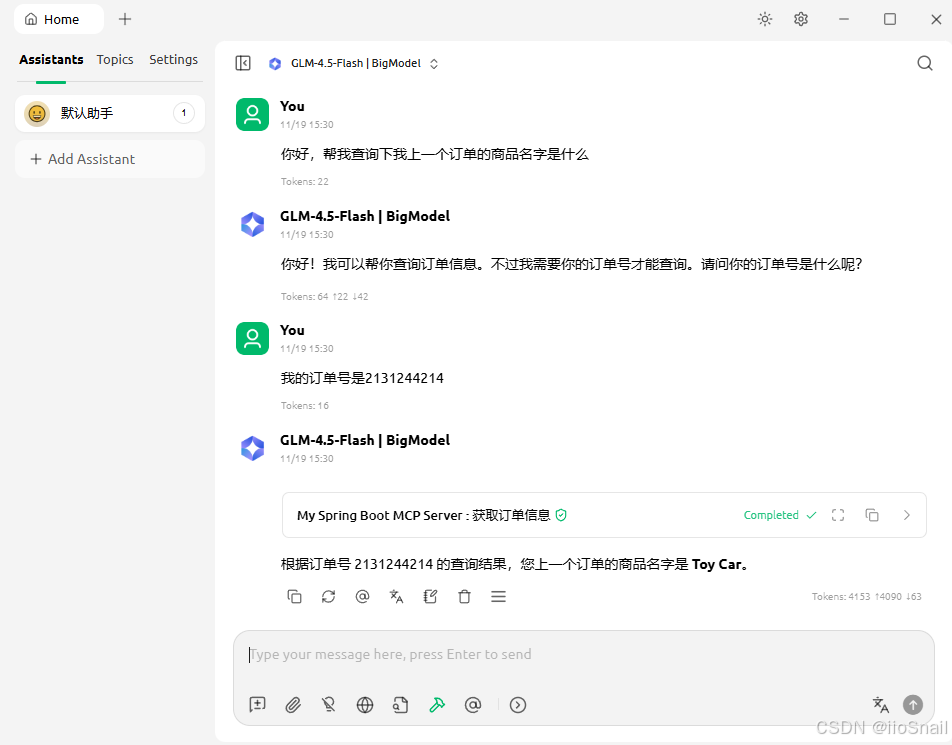Screen dimensions: 952x745
Task: Attach a file with the paperclip icon
Action: (x=293, y=704)
